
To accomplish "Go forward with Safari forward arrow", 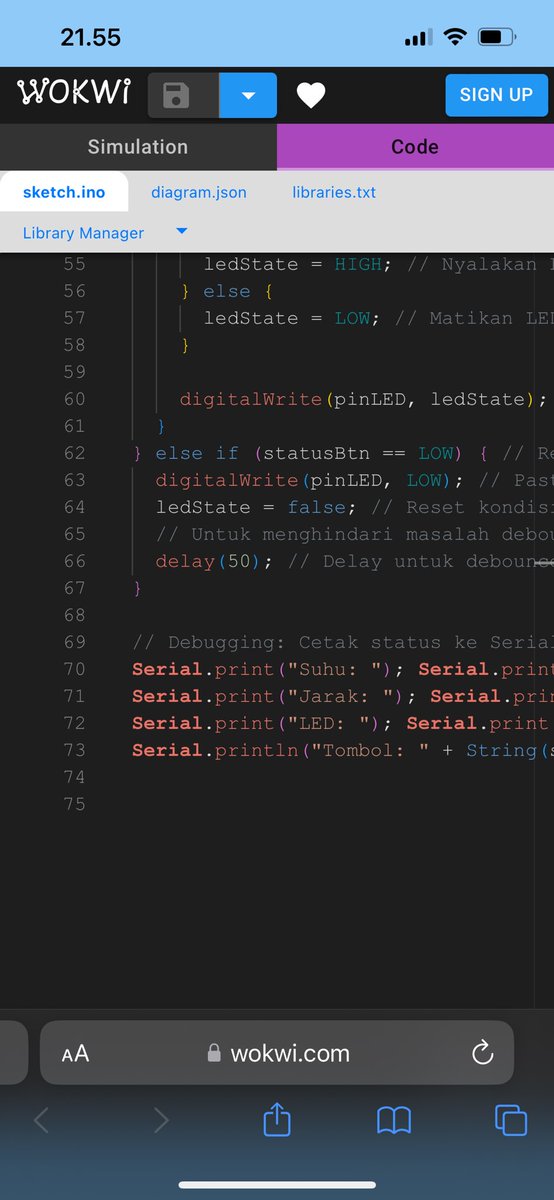I will pos(161,1120).
